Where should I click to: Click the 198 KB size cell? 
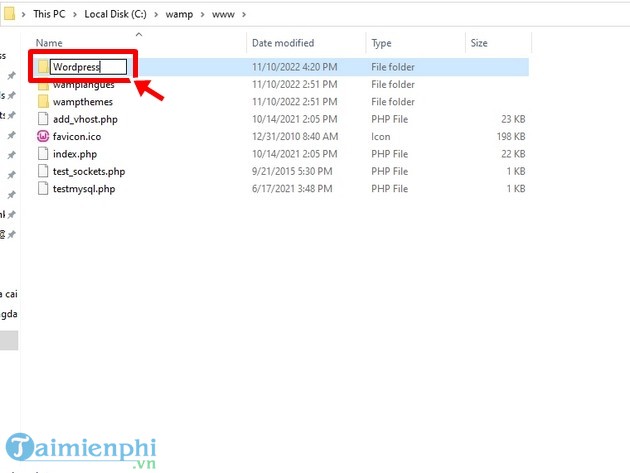[x=511, y=137]
